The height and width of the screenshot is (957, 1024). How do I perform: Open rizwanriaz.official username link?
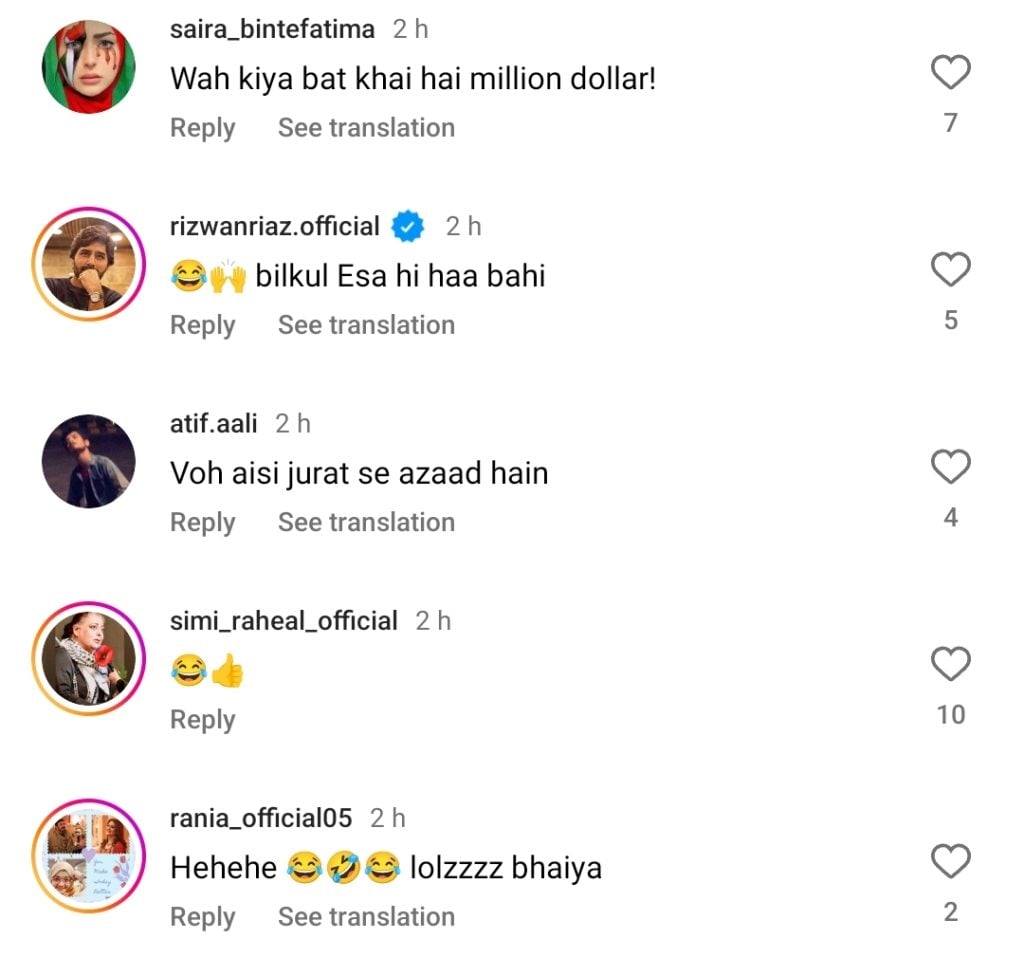275,227
